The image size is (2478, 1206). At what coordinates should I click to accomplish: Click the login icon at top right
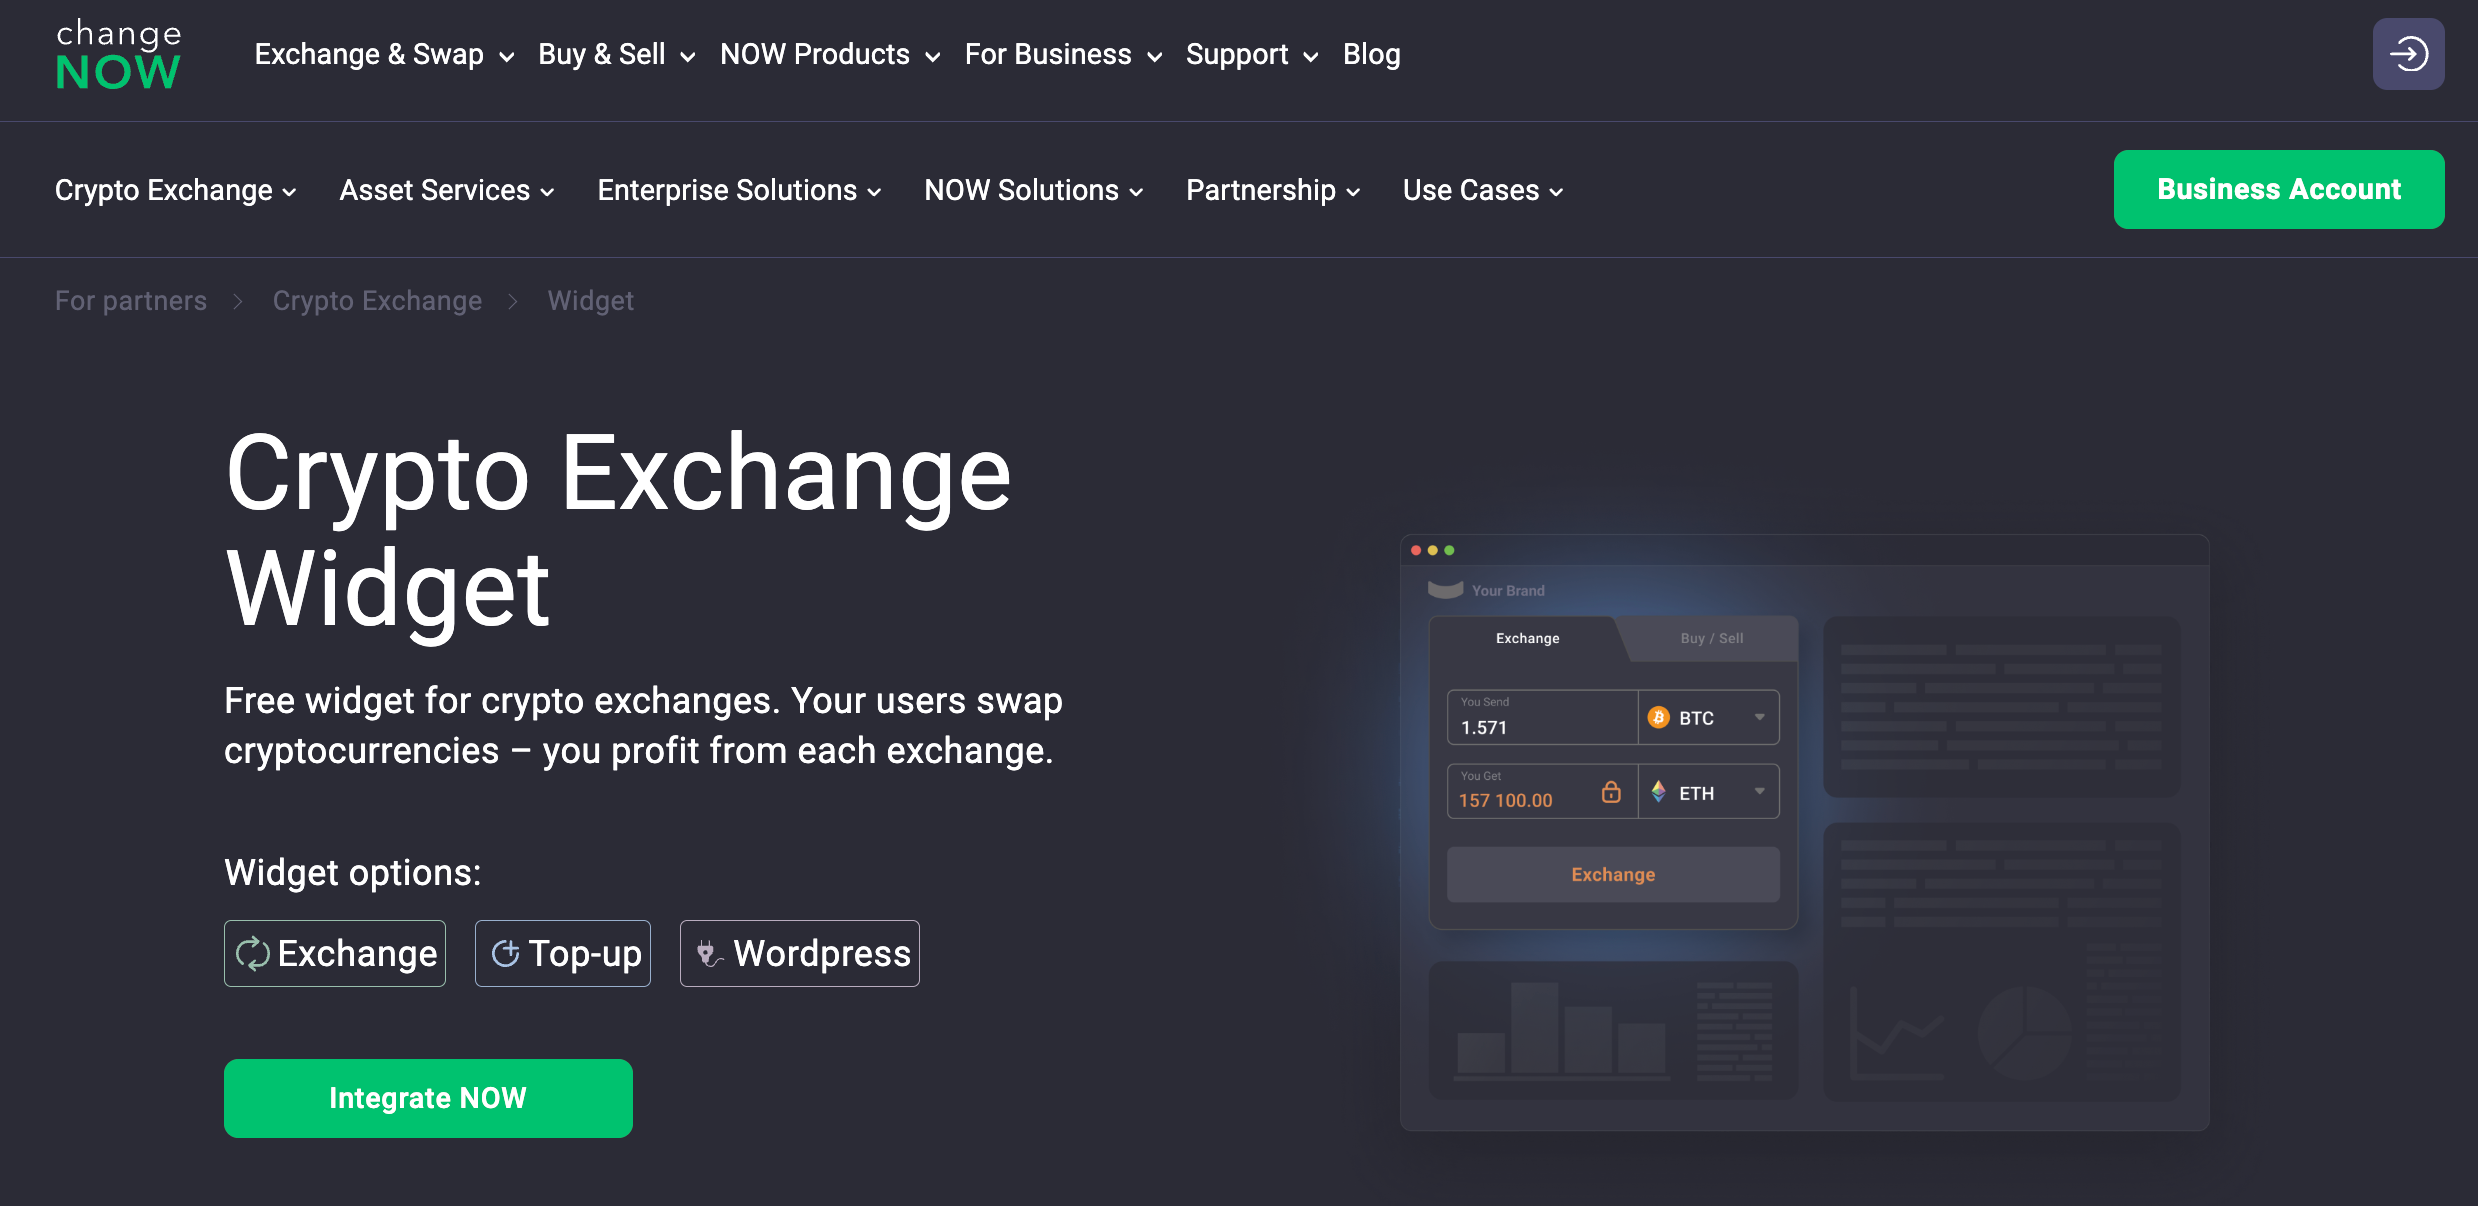point(2407,53)
